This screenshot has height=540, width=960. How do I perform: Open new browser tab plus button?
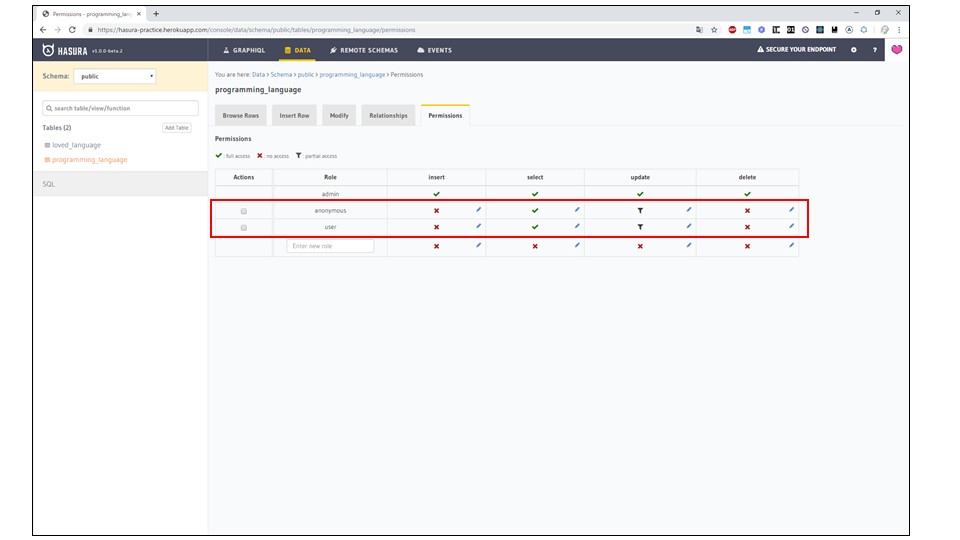point(156,13)
